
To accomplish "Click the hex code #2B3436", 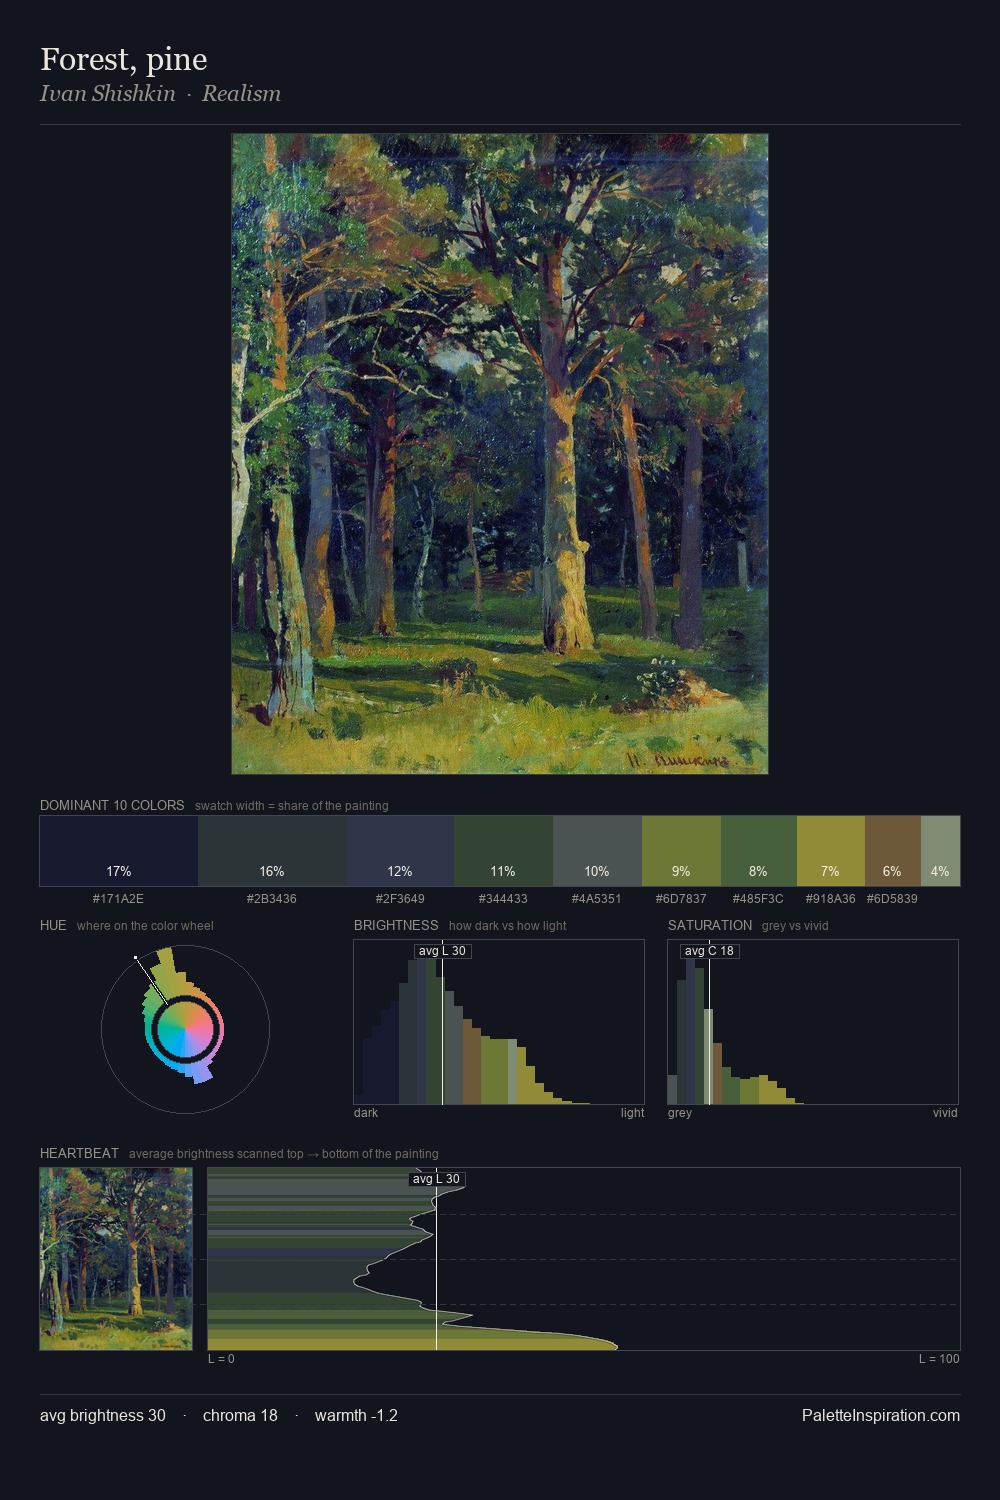I will click(271, 899).
